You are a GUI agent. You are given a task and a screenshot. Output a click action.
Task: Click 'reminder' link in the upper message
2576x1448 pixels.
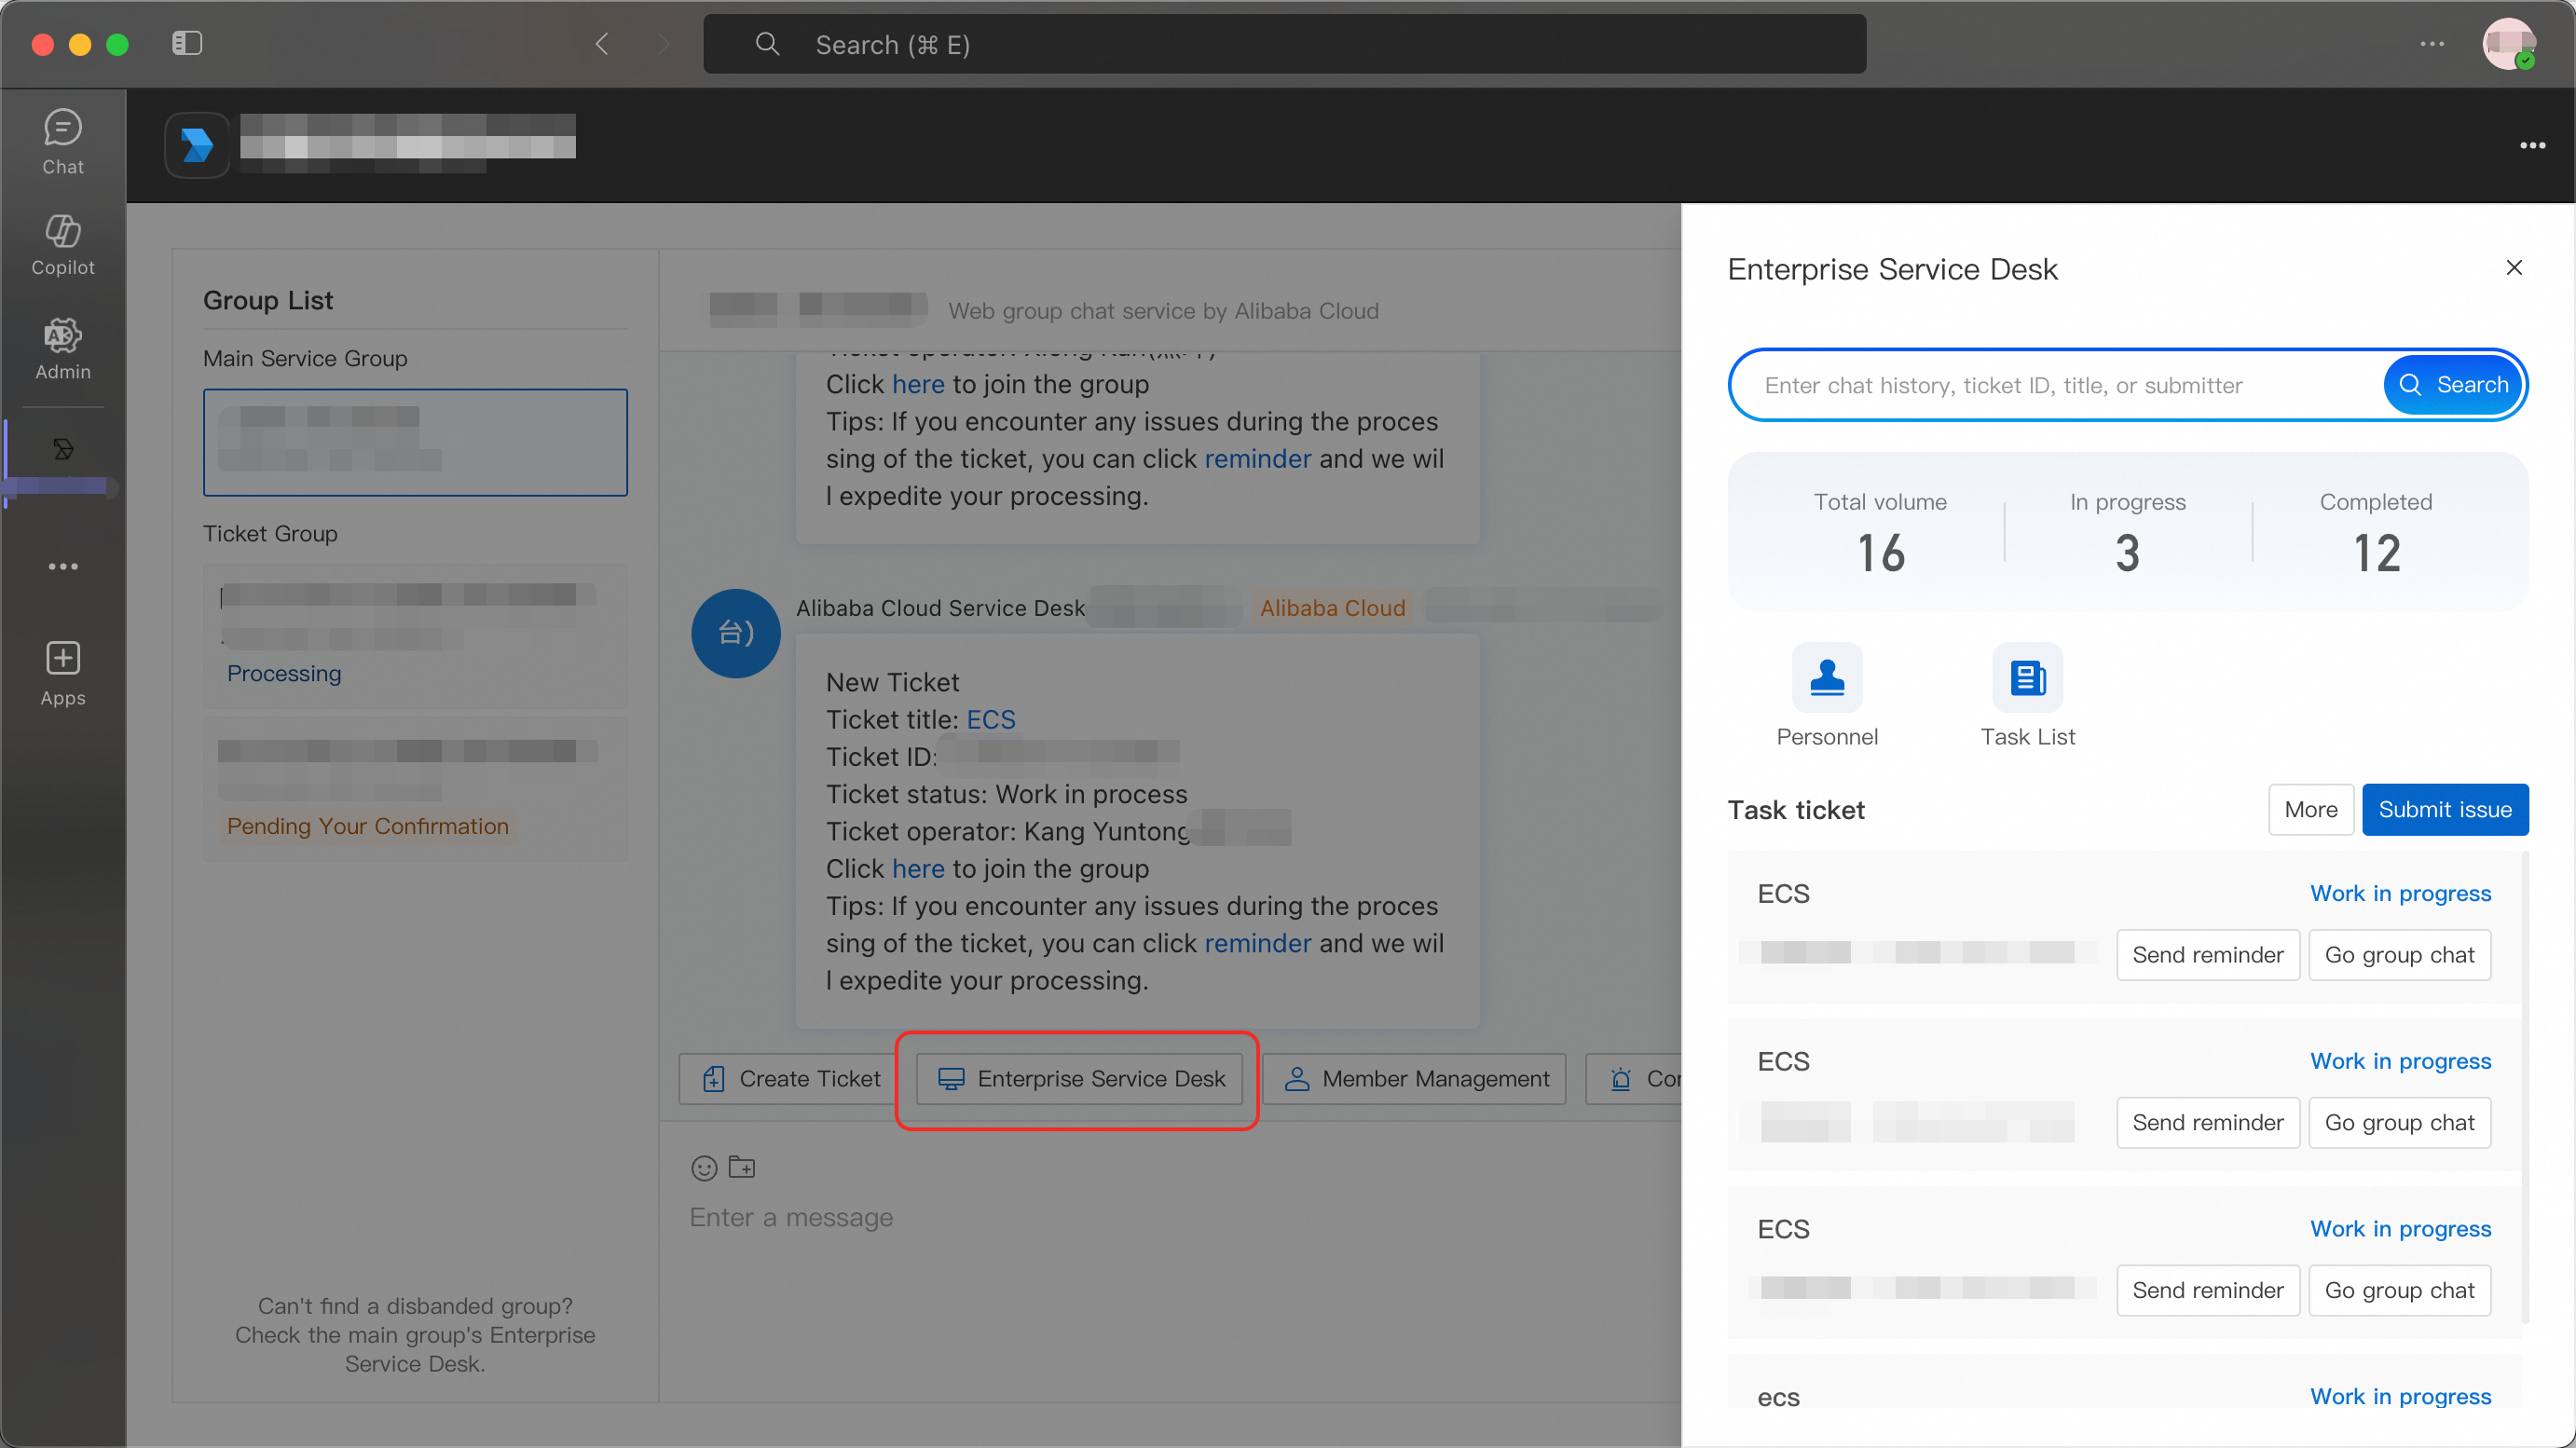tap(1257, 458)
